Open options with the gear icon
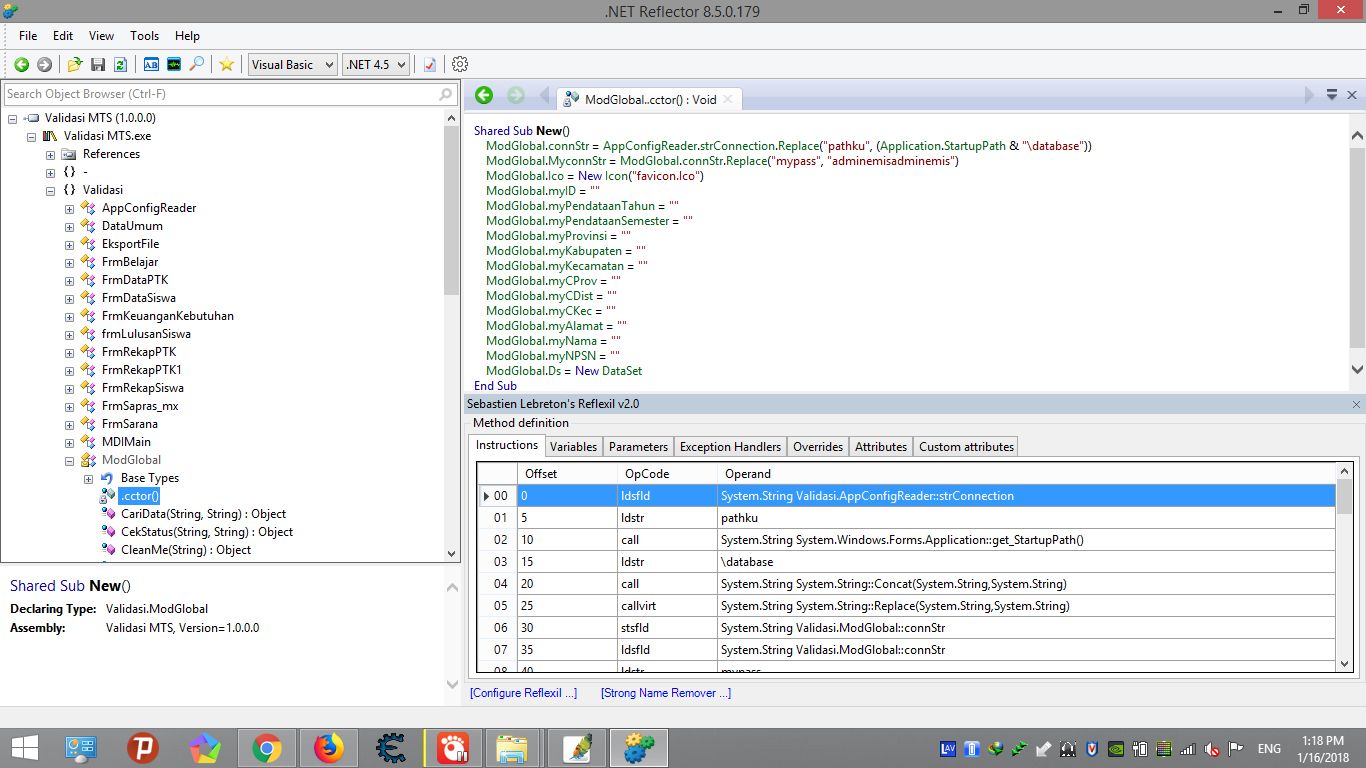This screenshot has height=768, width=1366. [460, 64]
